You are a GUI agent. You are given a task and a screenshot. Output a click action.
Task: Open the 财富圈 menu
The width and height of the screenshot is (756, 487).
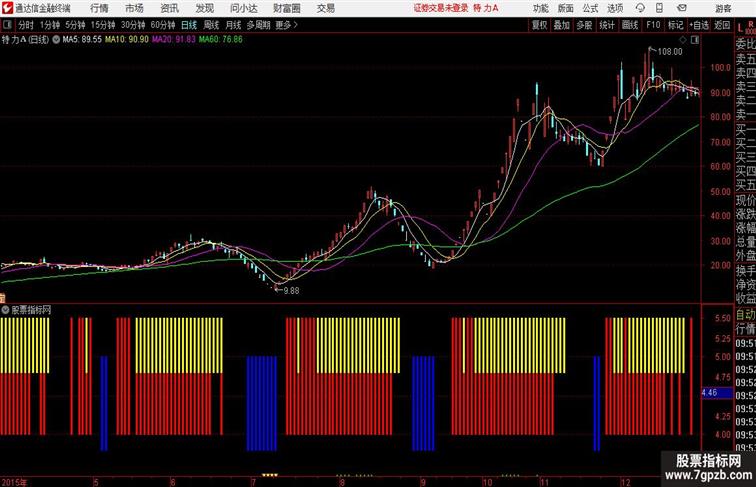click(286, 8)
